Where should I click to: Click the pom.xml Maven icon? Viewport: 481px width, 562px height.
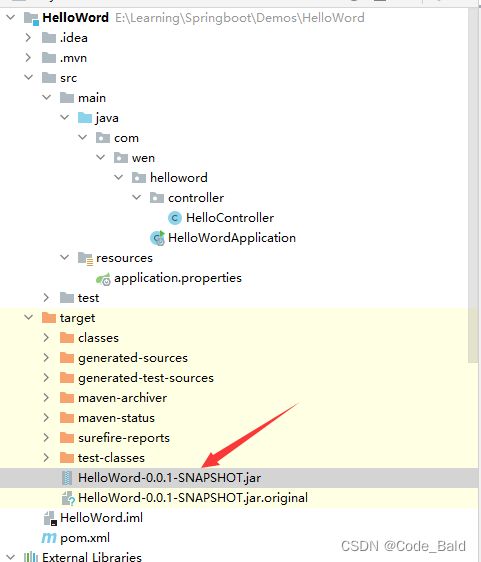(49, 538)
